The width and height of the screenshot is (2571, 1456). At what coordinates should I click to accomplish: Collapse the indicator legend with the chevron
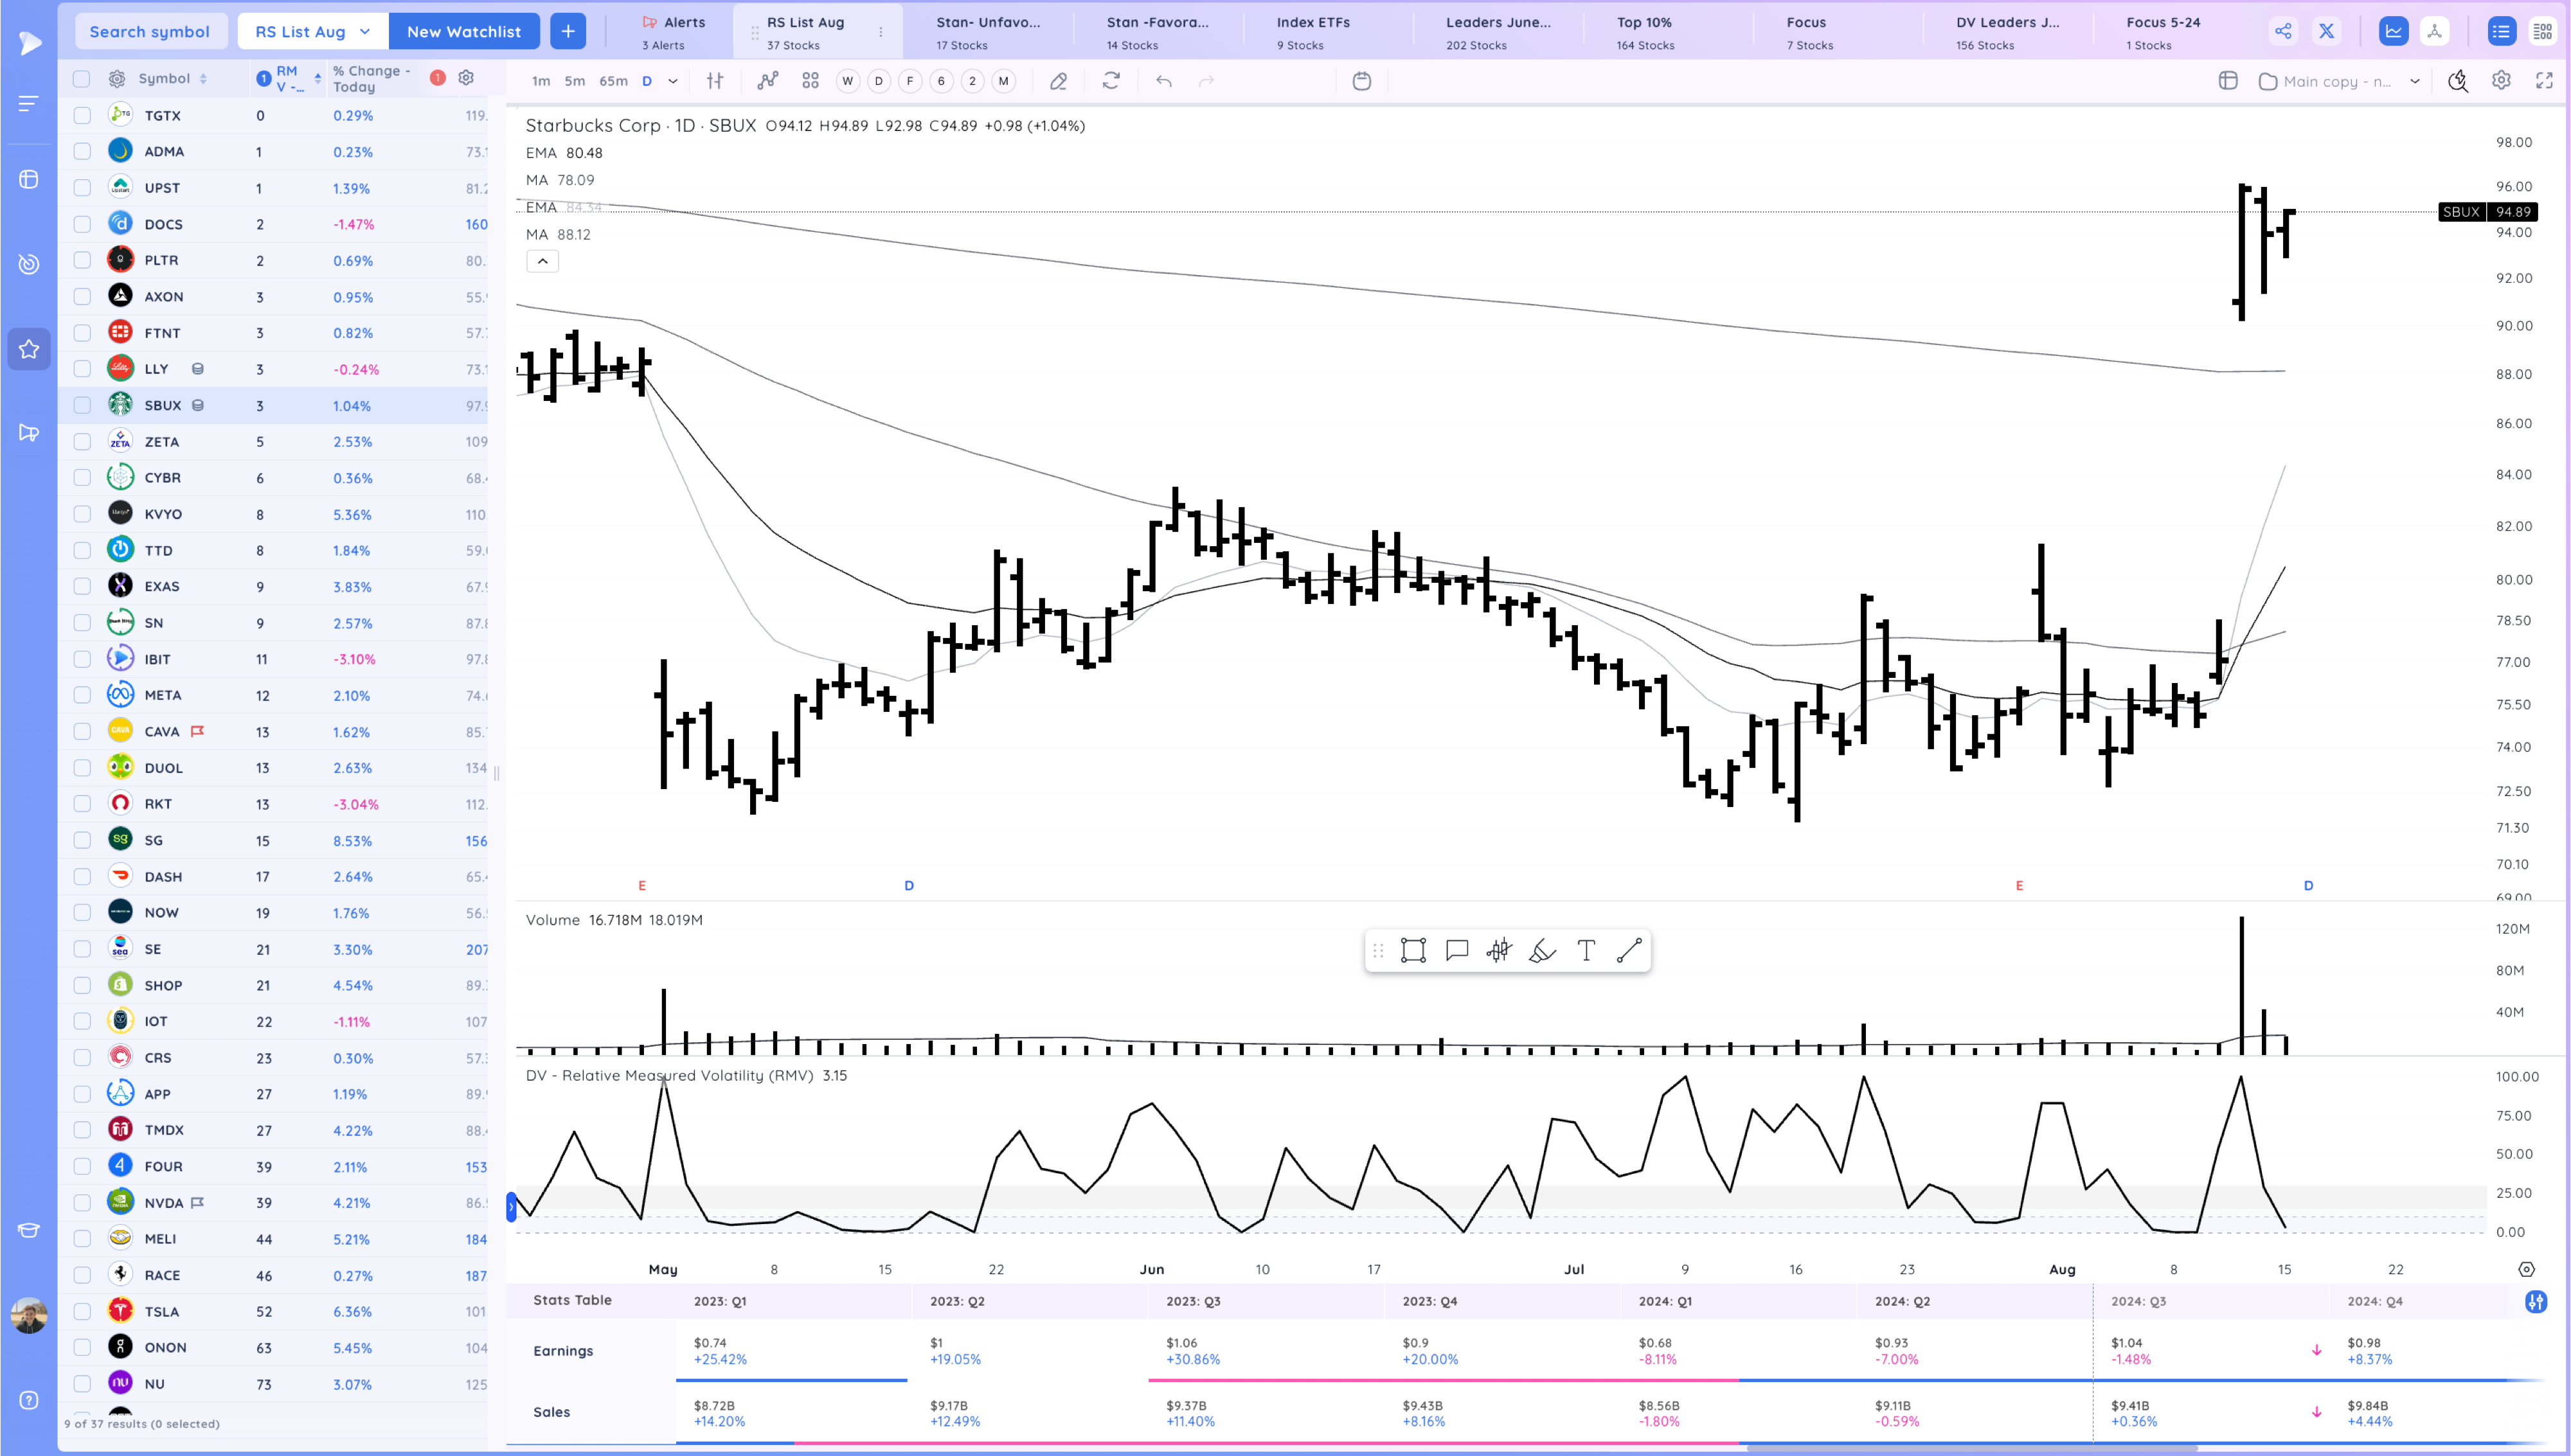[x=542, y=261]
